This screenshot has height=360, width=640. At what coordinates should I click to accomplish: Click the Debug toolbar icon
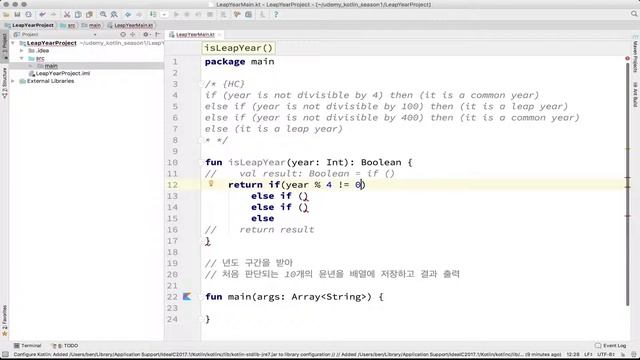pyautogui.click(x=187, y=15)
